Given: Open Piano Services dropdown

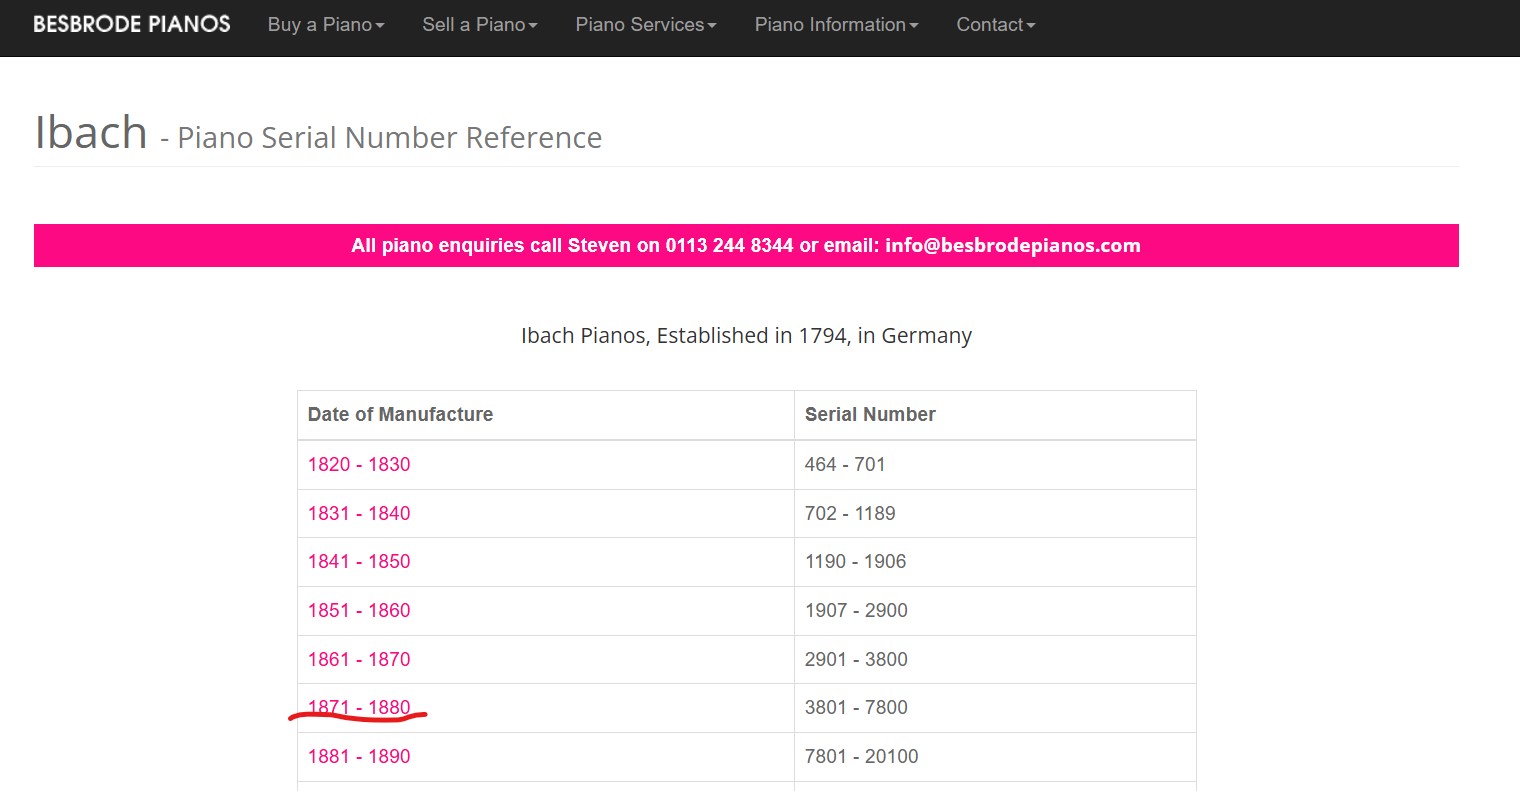Looking at the screenshot, I should pyautogui.click(x=646, y=25).
